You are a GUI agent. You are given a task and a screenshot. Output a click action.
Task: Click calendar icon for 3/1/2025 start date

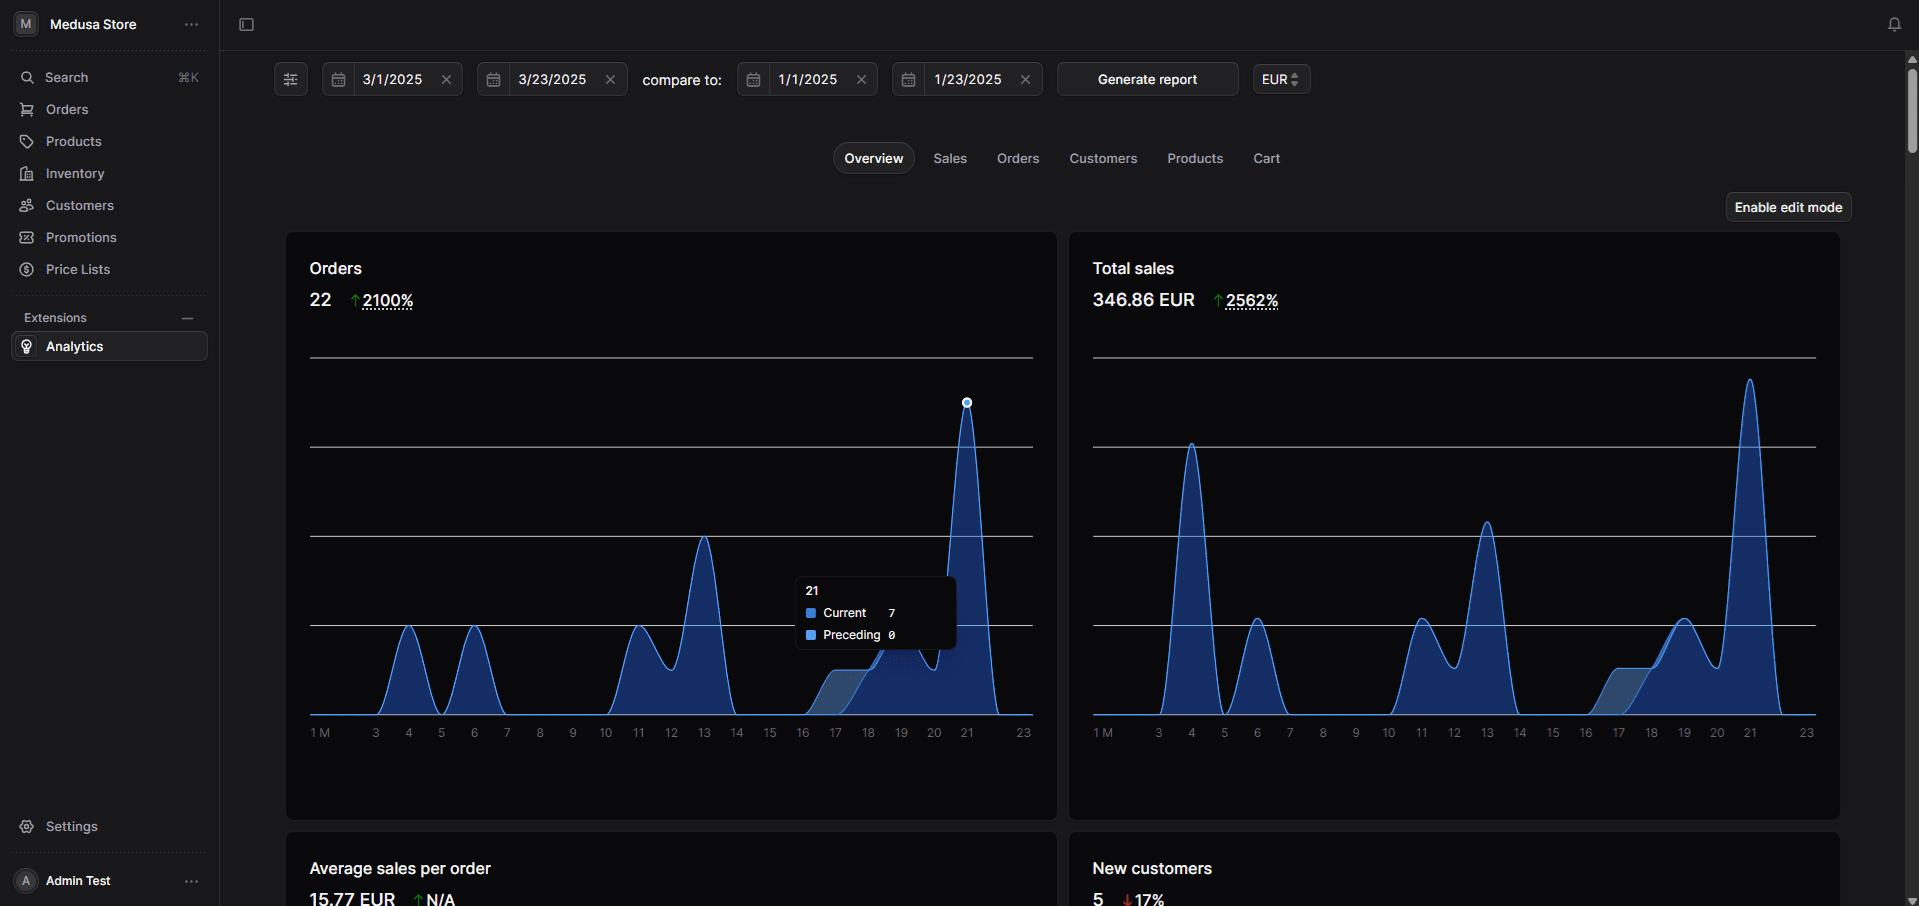click(339, 79)
